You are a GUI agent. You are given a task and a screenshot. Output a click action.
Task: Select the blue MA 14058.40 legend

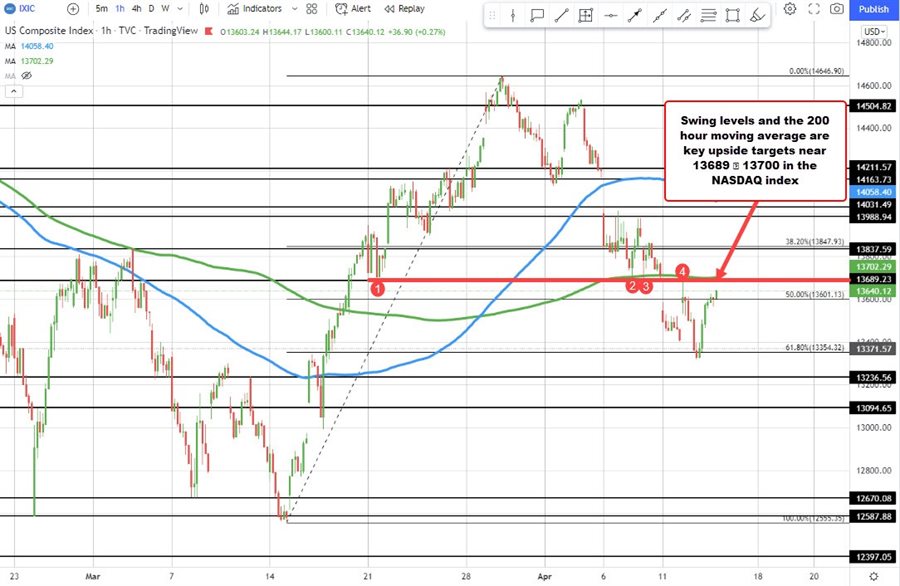coord(29,46)
